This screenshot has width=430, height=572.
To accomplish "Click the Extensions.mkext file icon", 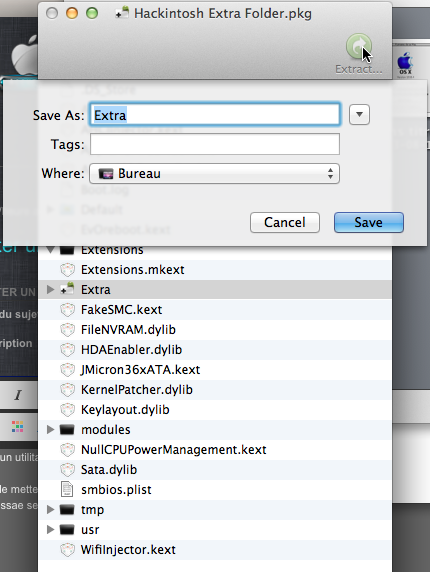I will tap(67, 270).
